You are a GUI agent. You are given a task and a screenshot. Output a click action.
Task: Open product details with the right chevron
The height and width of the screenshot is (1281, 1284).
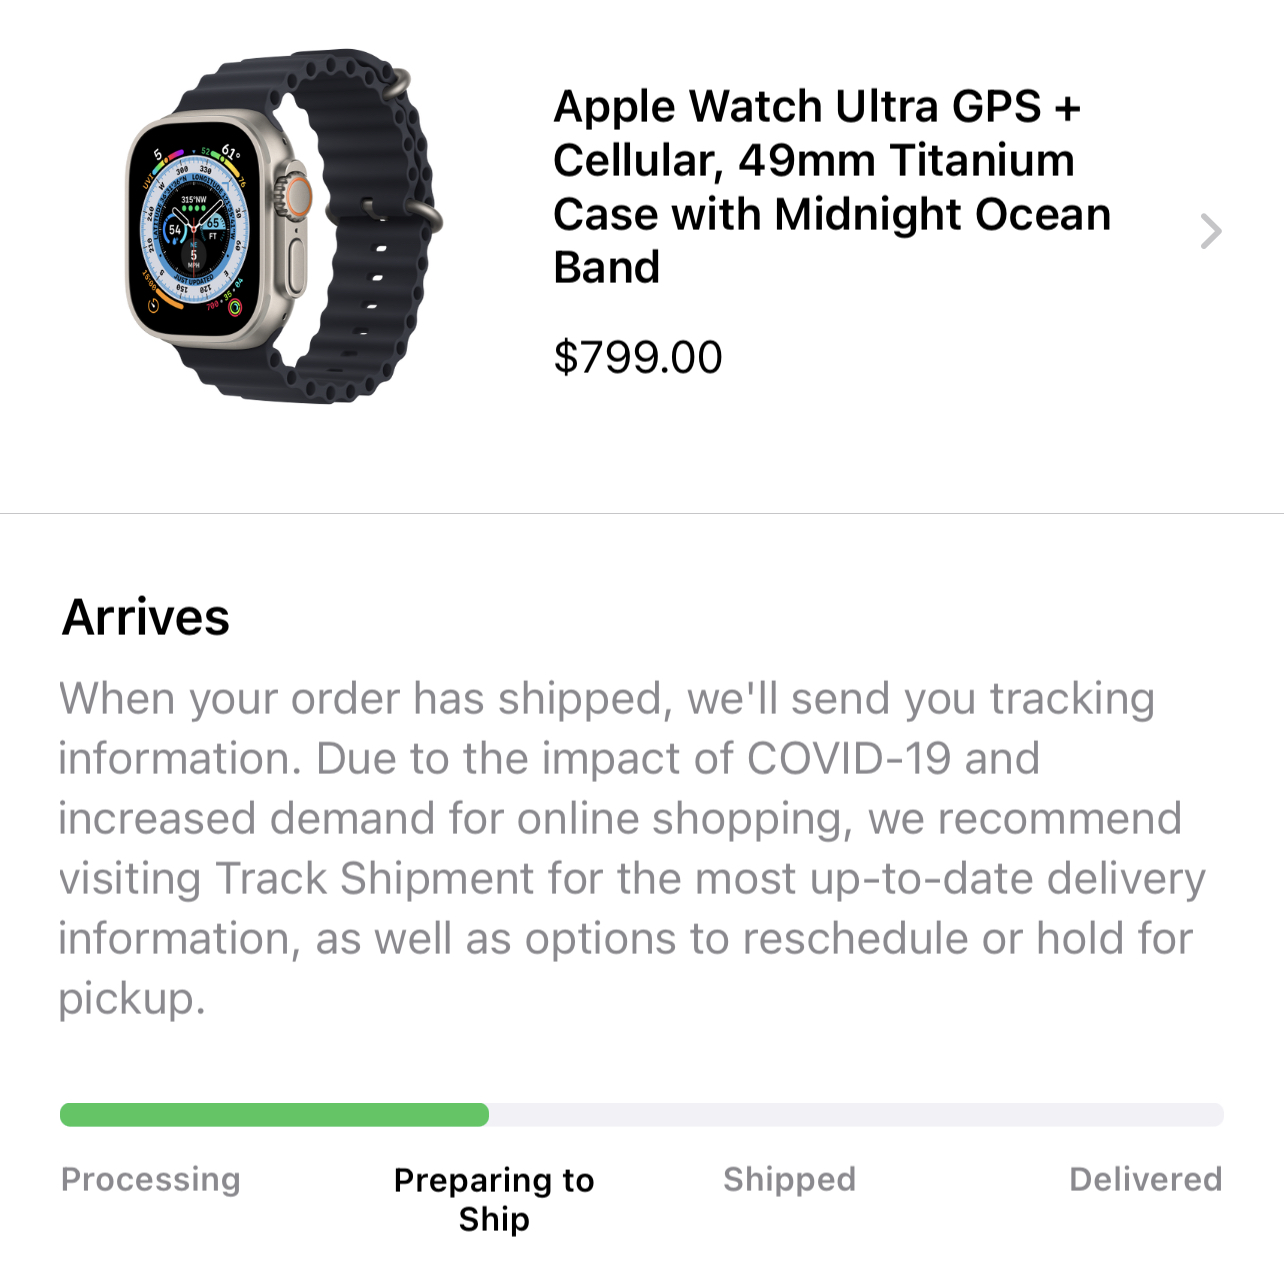tap(1210, 232)
